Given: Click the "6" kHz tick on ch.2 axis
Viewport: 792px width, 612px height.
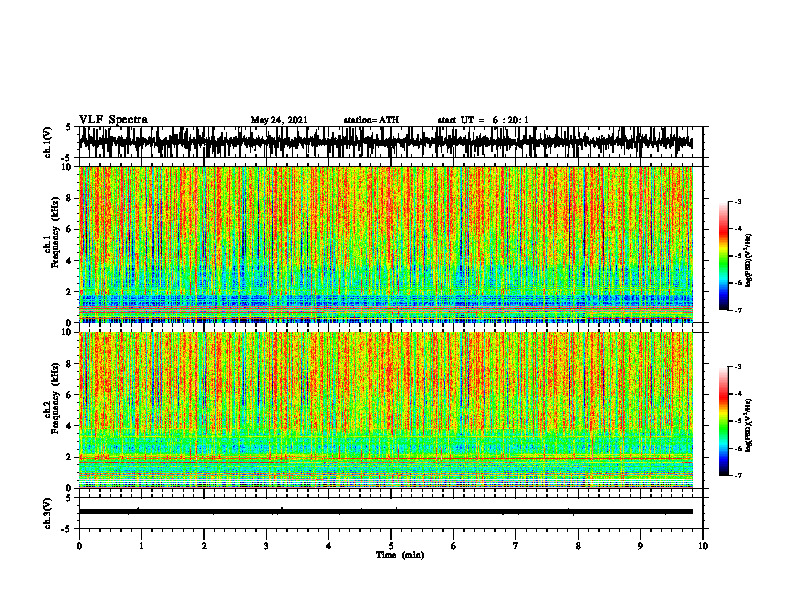Looking at the screenshot, I should (x=70, y=395).
